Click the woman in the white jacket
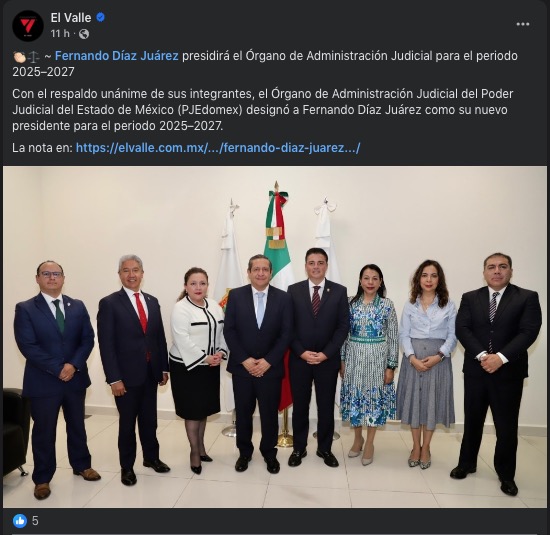The height and width of the screenshot is (535, 550). point(197,368)
